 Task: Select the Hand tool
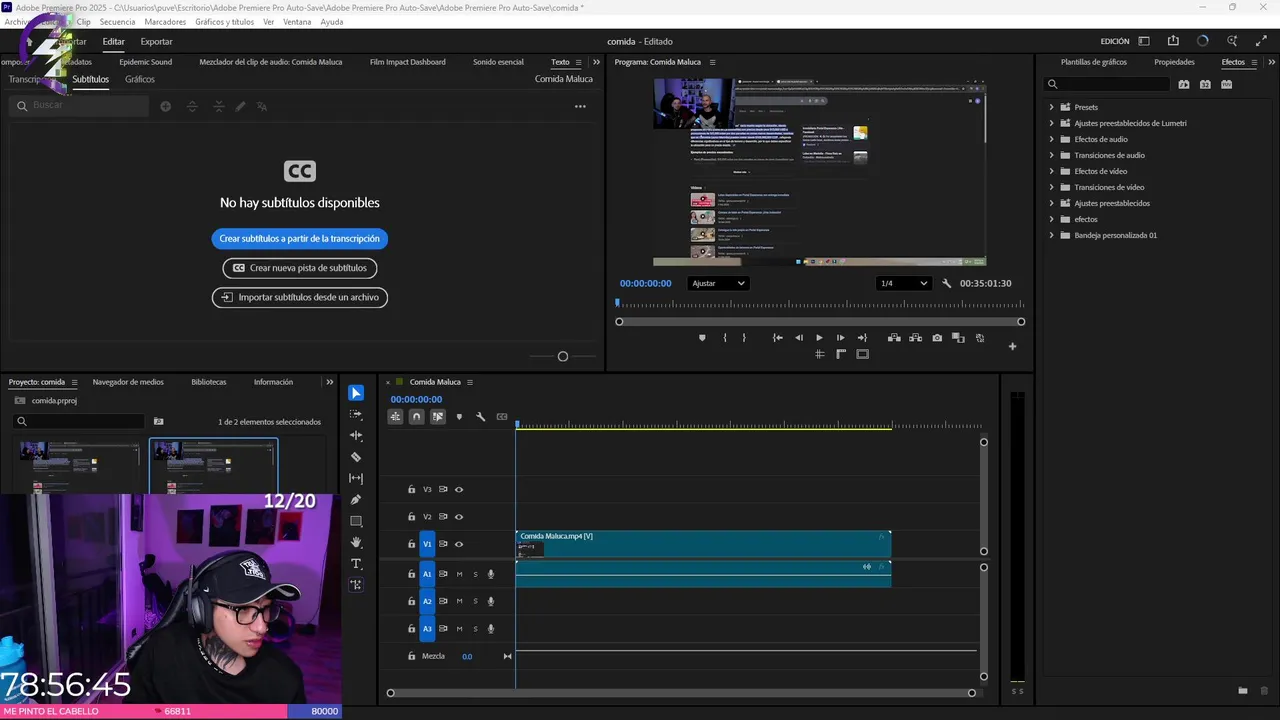[x=356, y=543]
